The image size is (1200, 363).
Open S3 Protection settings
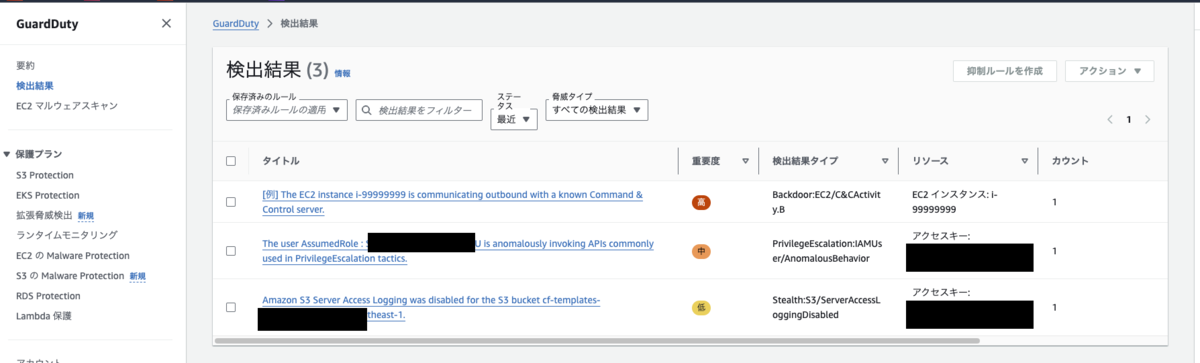coord(45,175)
